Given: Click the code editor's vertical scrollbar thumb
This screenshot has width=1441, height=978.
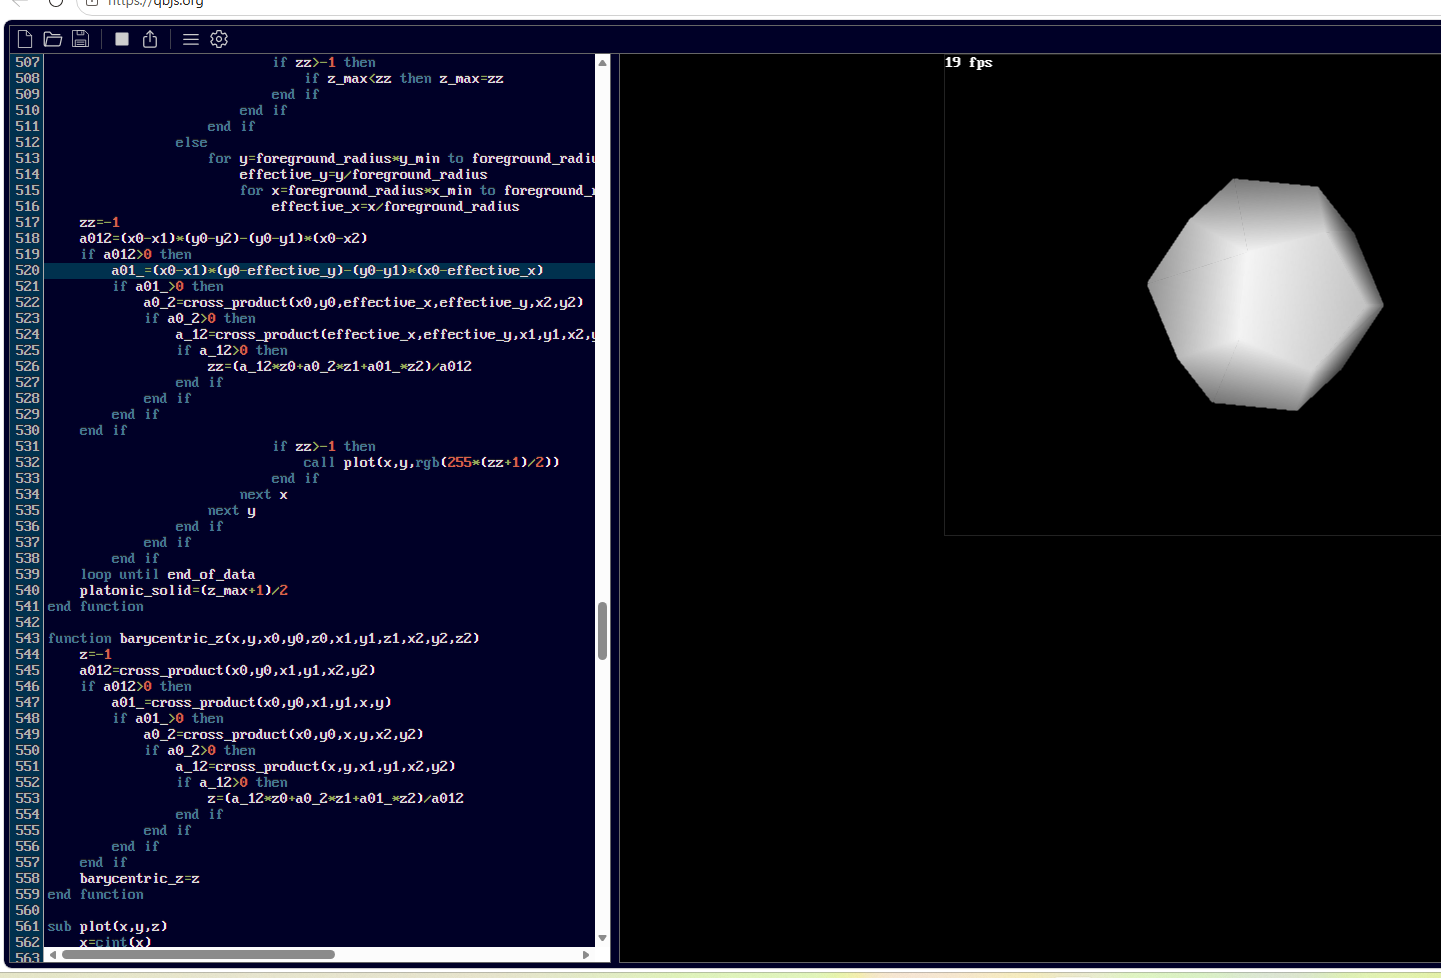Looking at the screenshot, I should click(602, 631).
